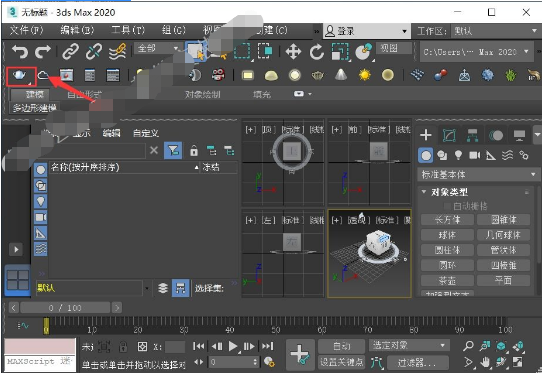The image size is (545, 375).
Task: Click the Undo arrow in the main toolbar
Action: point(20,52)
